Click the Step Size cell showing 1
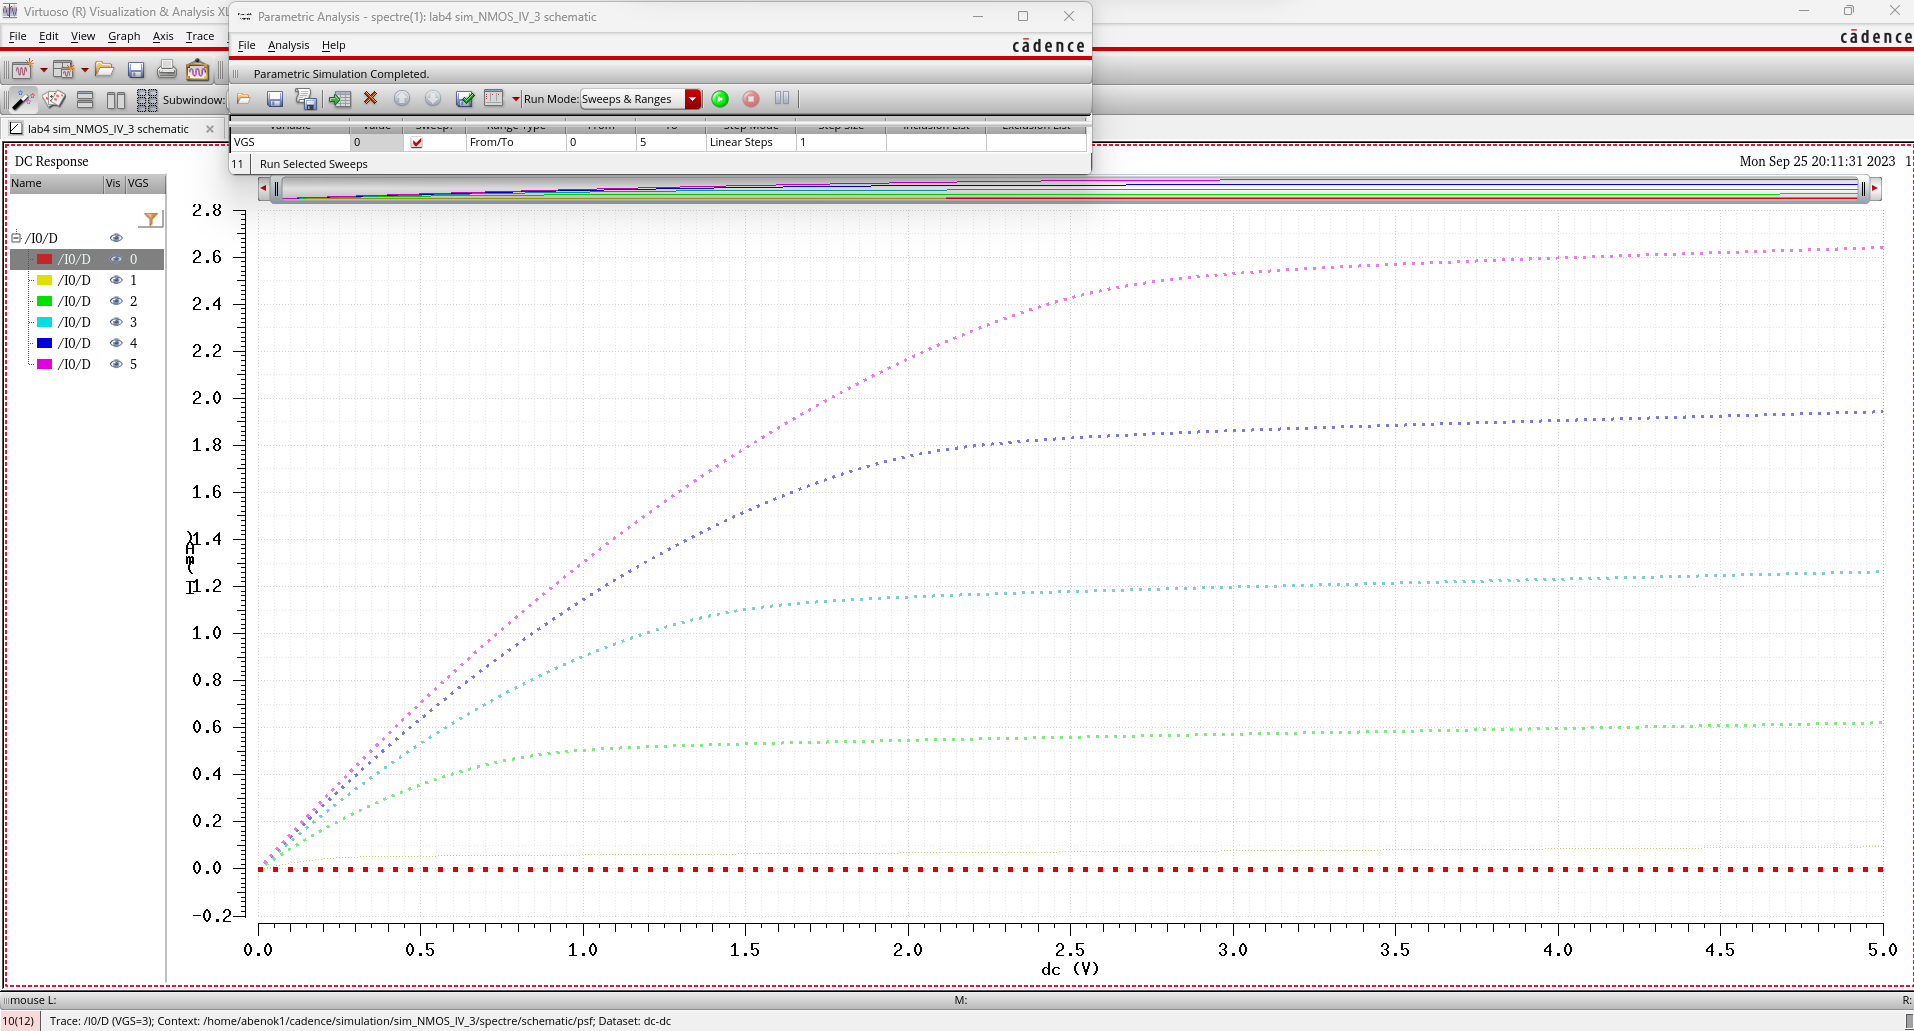The height and width of the screenshot is (1031, 1914). click(x=841, y=143)
